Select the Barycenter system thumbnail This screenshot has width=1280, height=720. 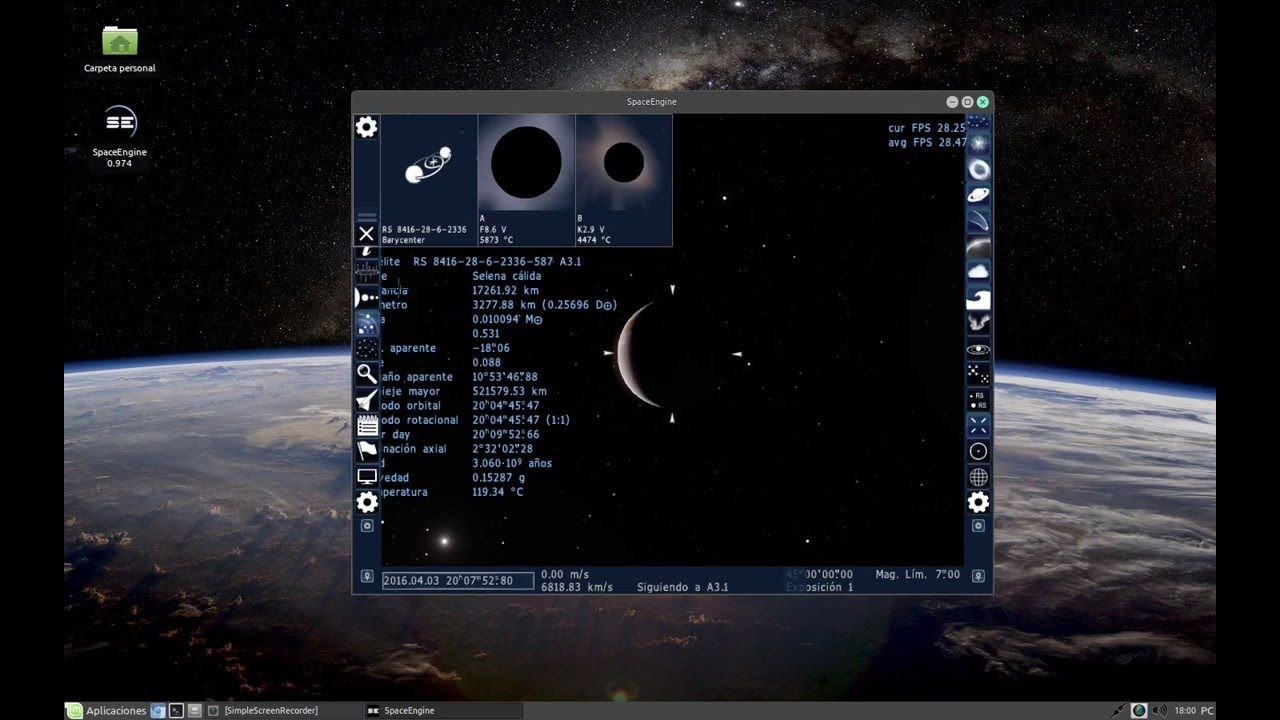pos(428,180)
